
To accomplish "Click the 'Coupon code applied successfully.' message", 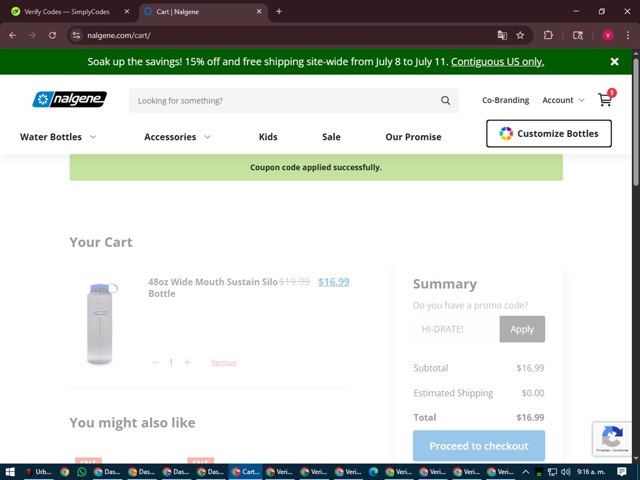I will [x=316, y=167].
